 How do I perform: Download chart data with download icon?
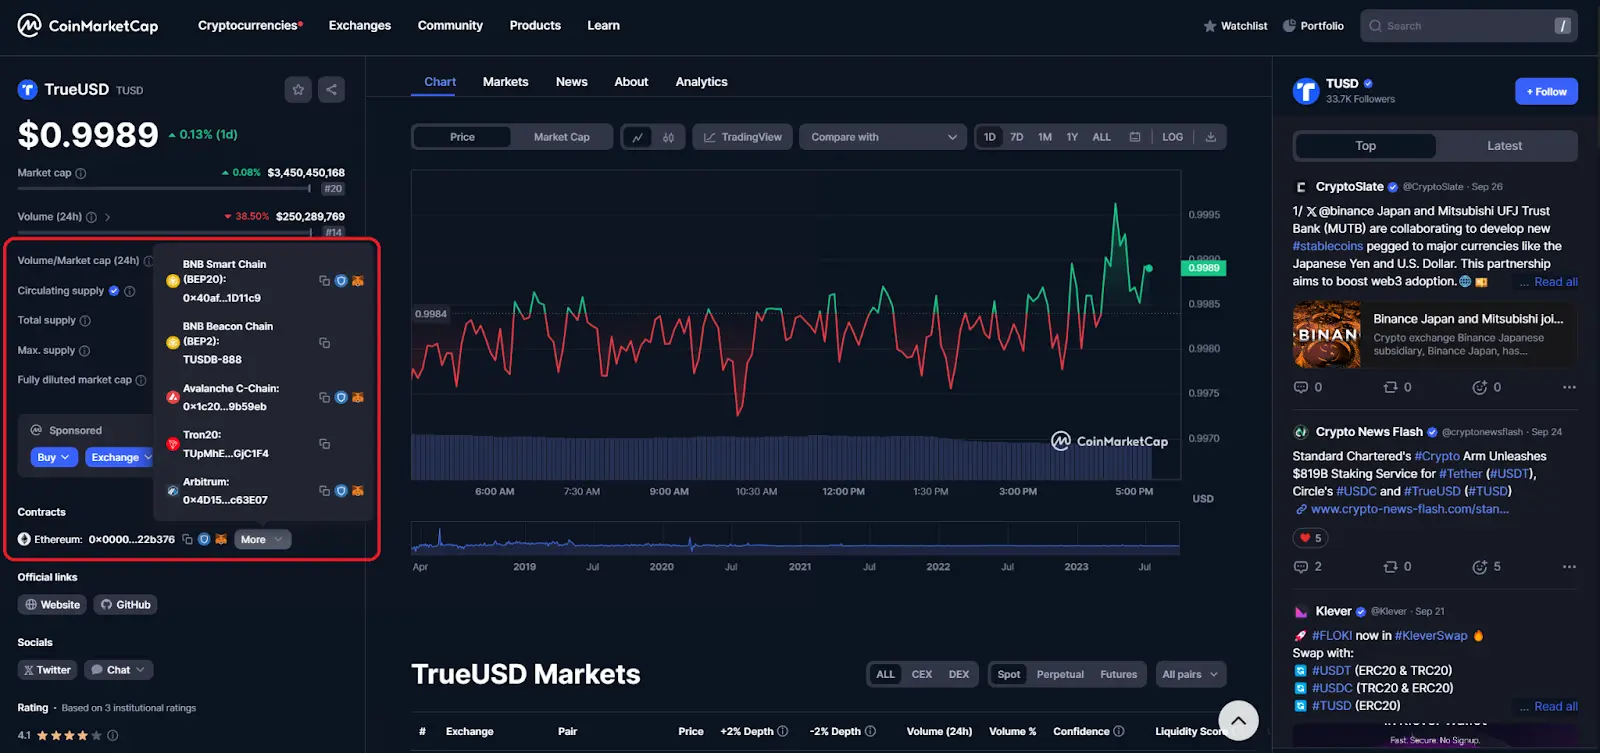(x=1210, y=137)
